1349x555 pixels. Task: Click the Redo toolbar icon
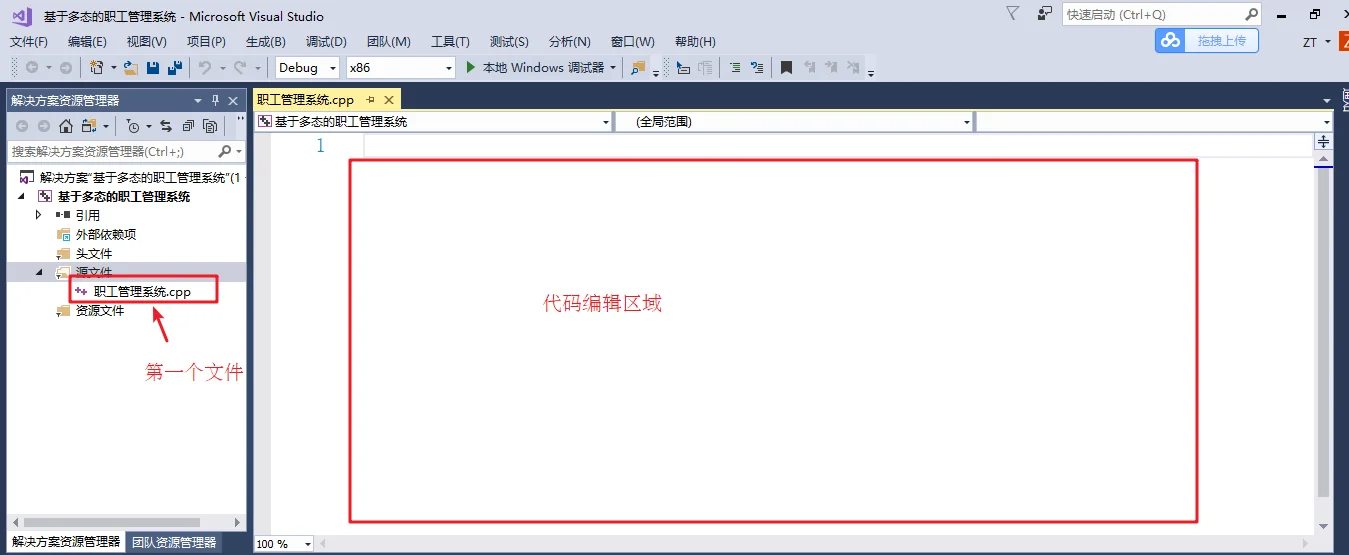click(239, 67)
